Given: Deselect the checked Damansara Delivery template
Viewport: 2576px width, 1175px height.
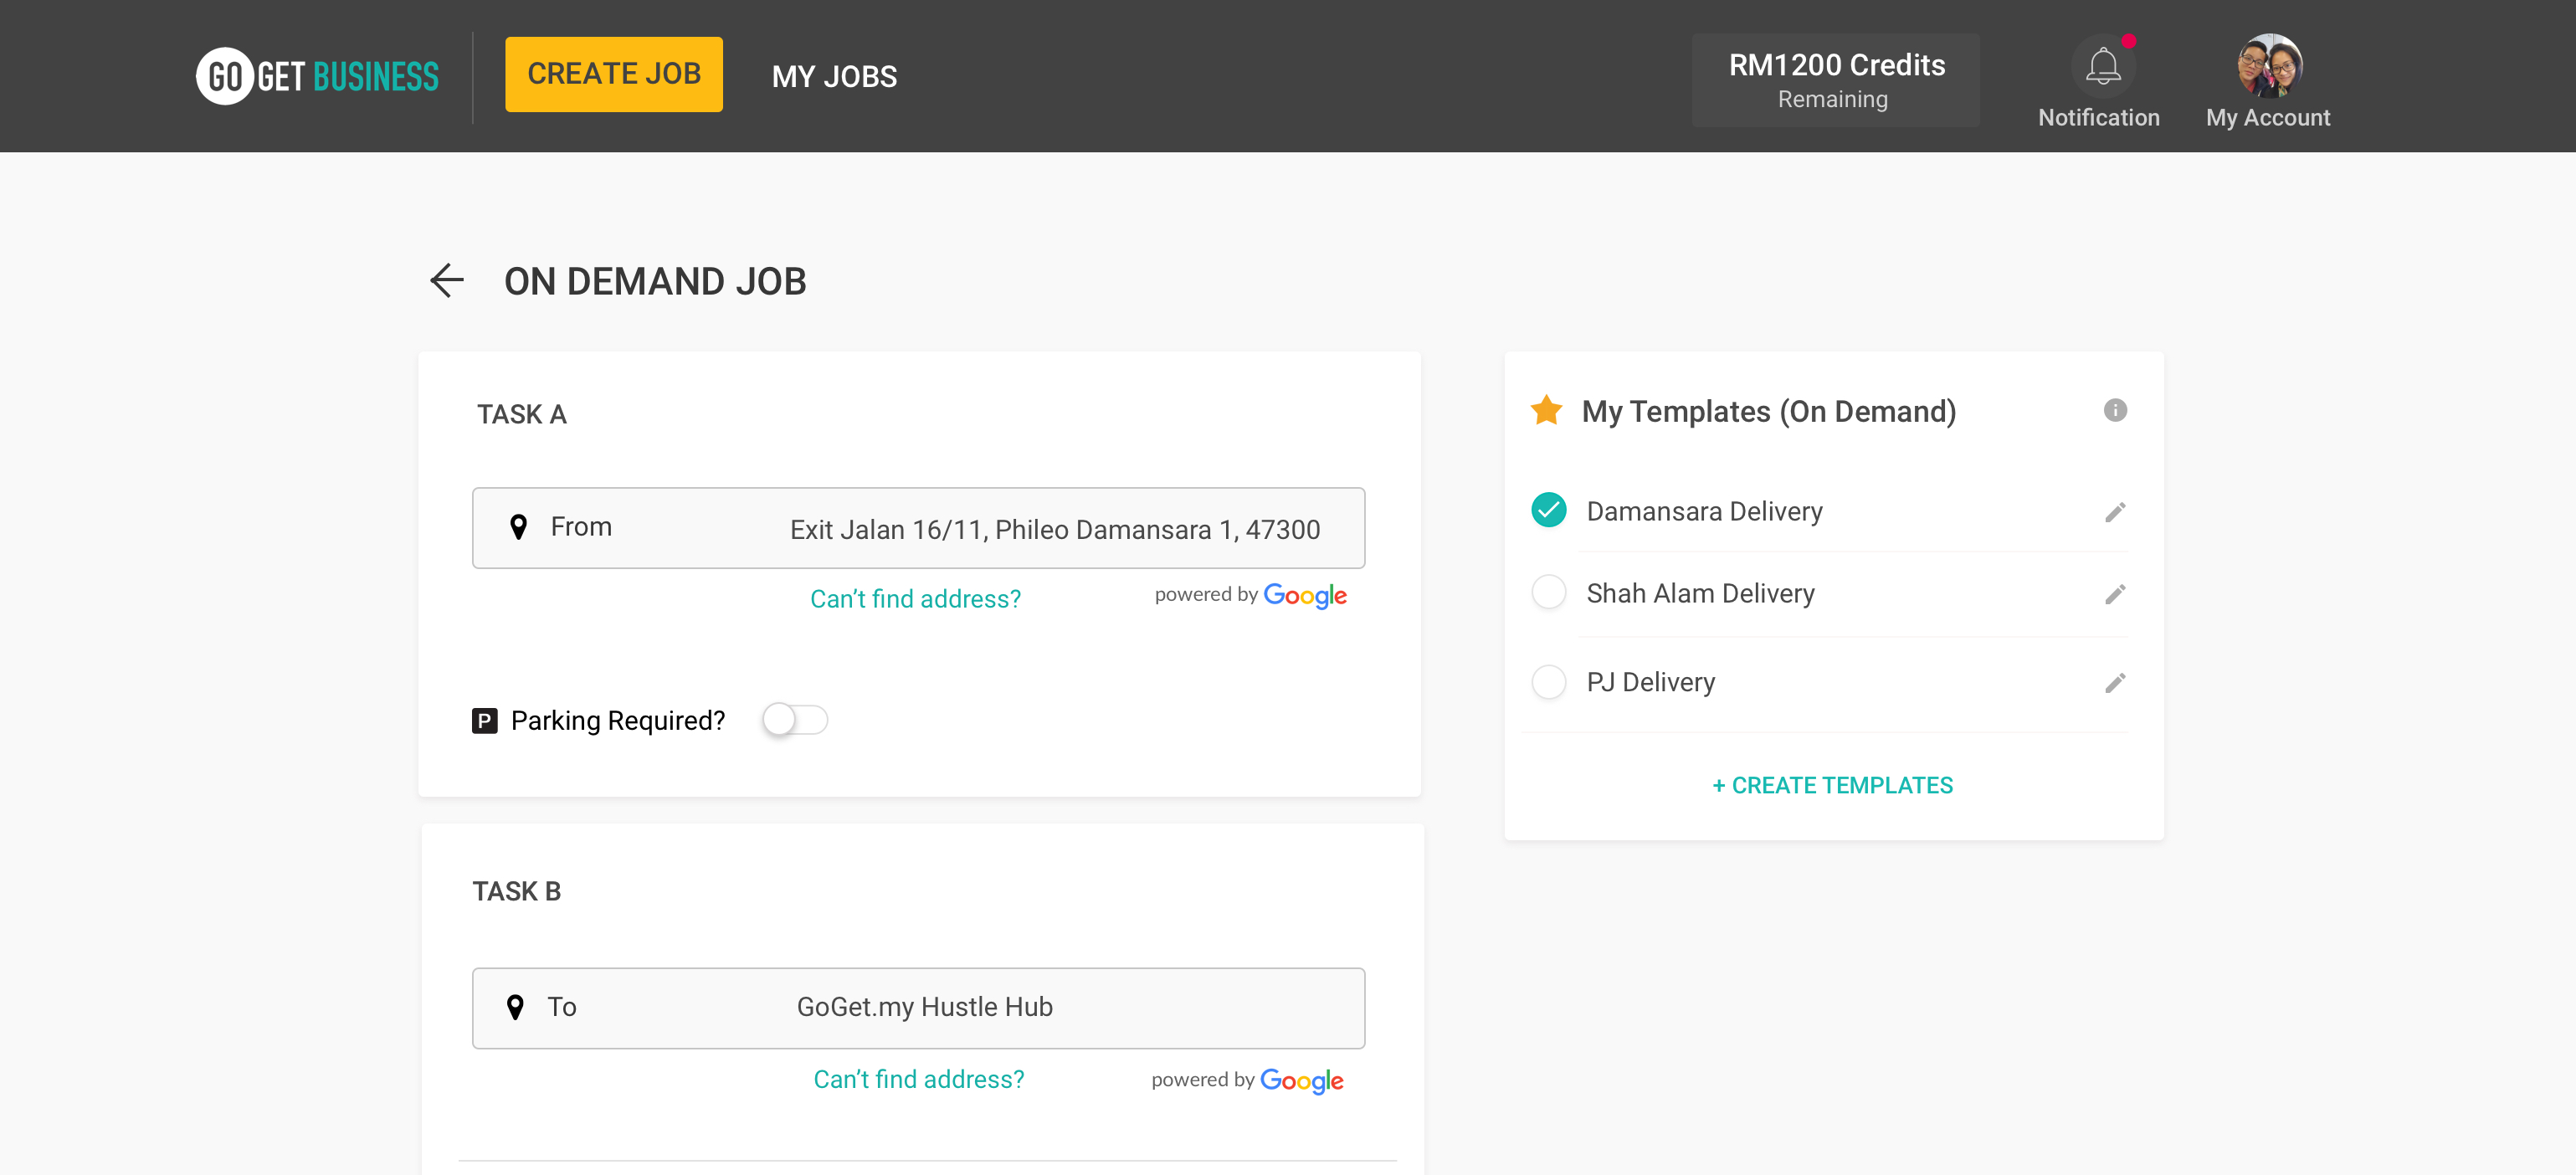Looking at the screenshot, I should [x=1549, y=510].
